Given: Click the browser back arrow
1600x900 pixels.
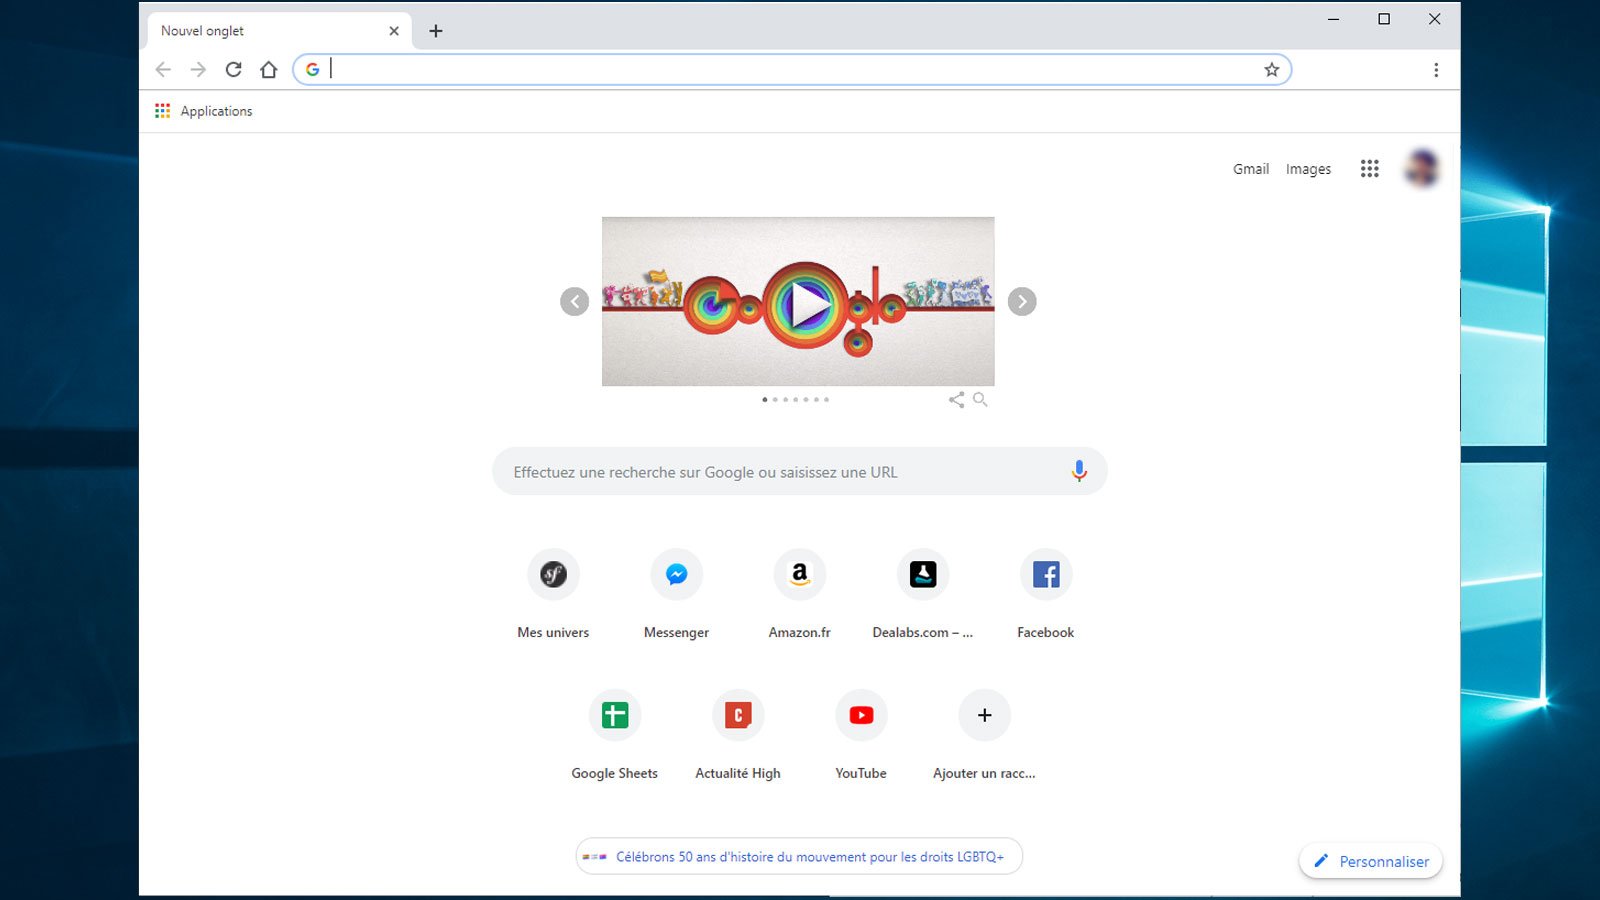Looking at the screenshot, I should tap(163, 69).
